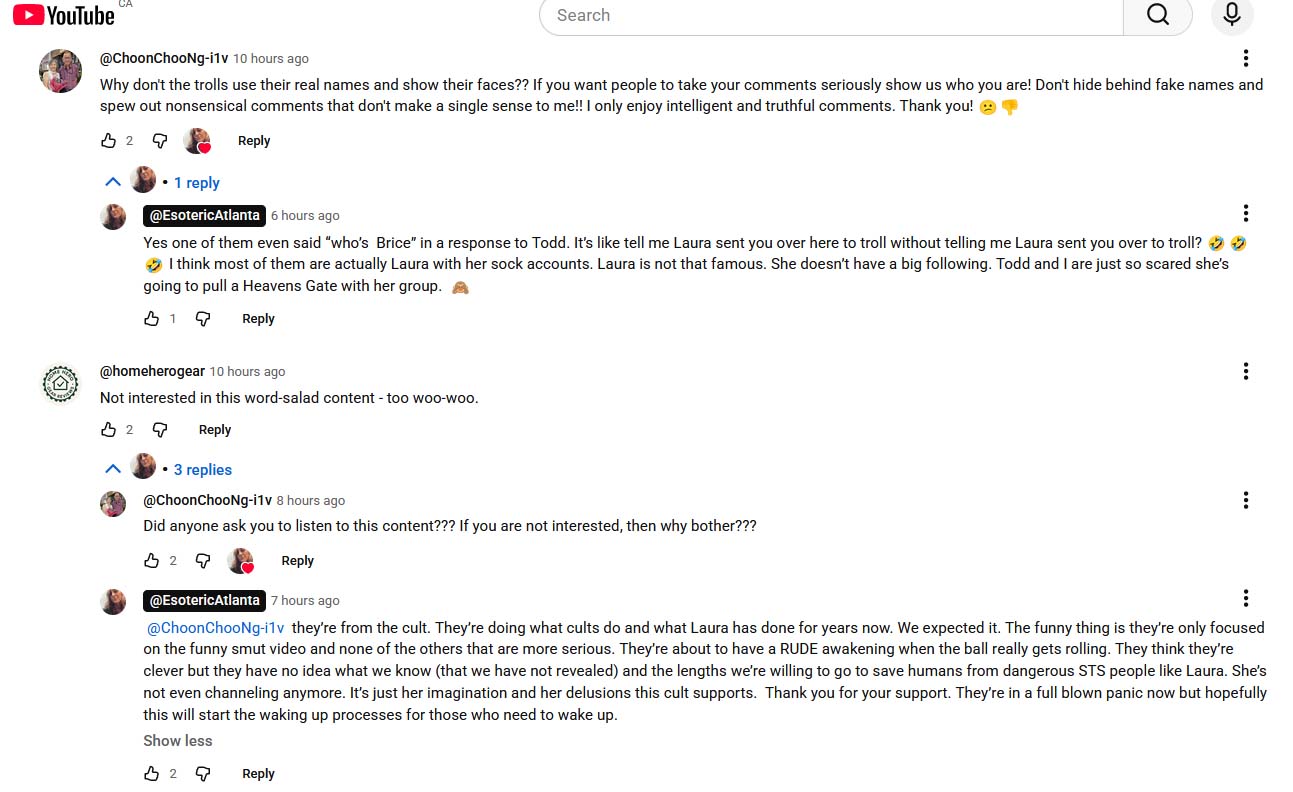Open the @EsotericAtlanta channel badge, 6 hours ago
1293x792 pixels.
(x=204, y=215)
